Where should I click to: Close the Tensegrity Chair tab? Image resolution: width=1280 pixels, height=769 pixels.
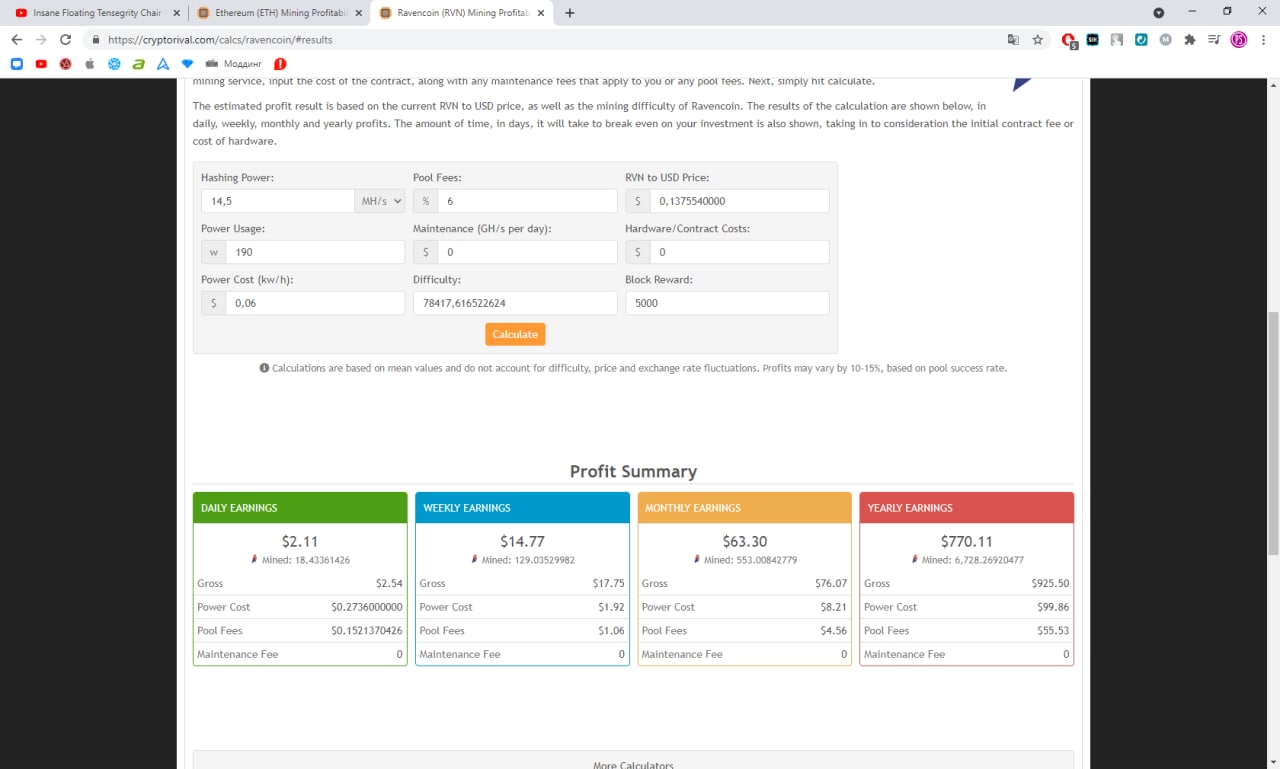click(x=176, y=13)
